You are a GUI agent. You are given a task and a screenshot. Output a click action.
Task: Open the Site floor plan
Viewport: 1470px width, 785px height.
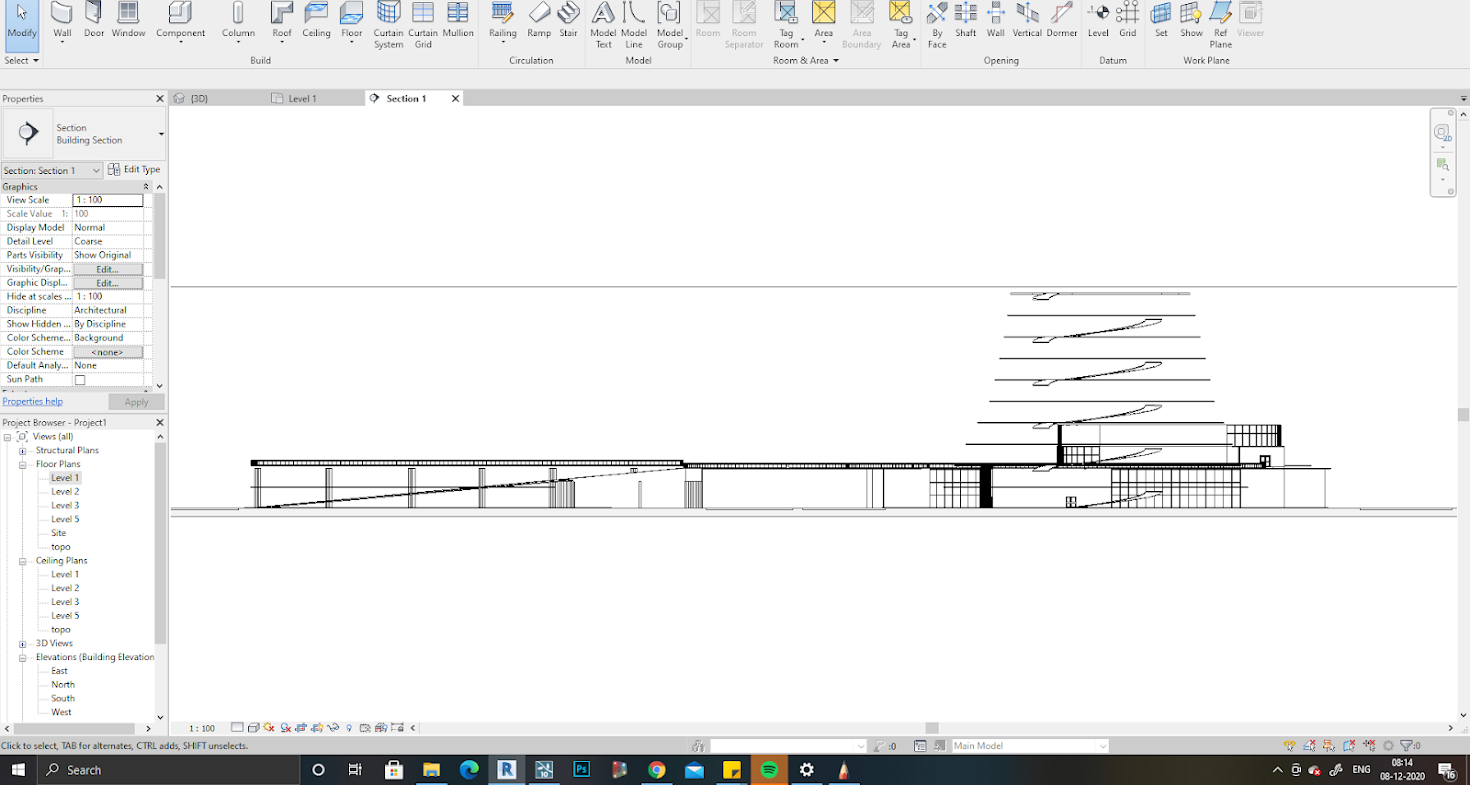[59, 533]
